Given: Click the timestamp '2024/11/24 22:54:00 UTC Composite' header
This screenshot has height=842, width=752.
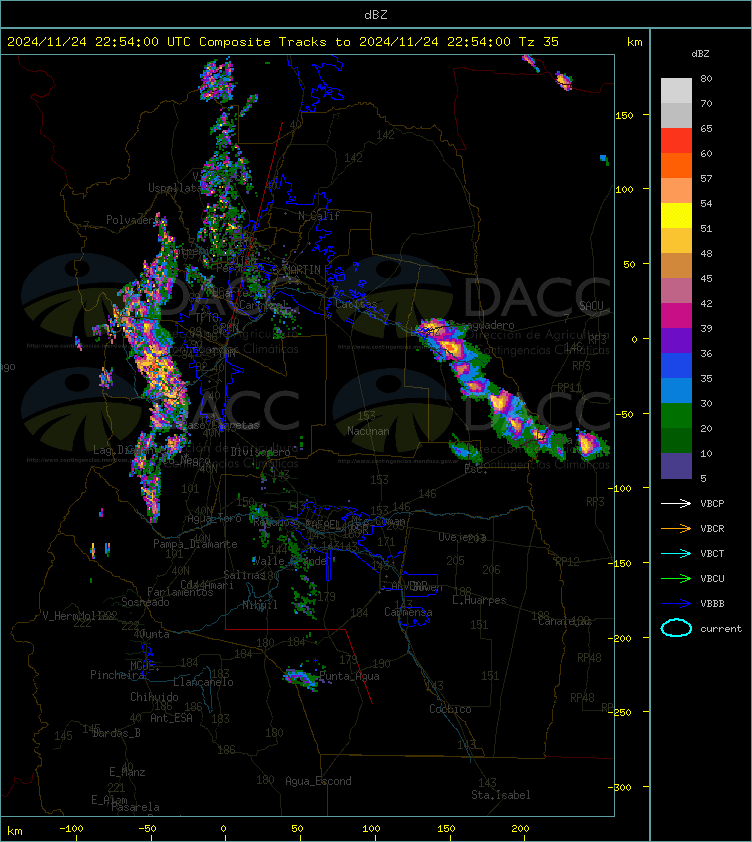Looking at the screenshot, I should 139,42.
